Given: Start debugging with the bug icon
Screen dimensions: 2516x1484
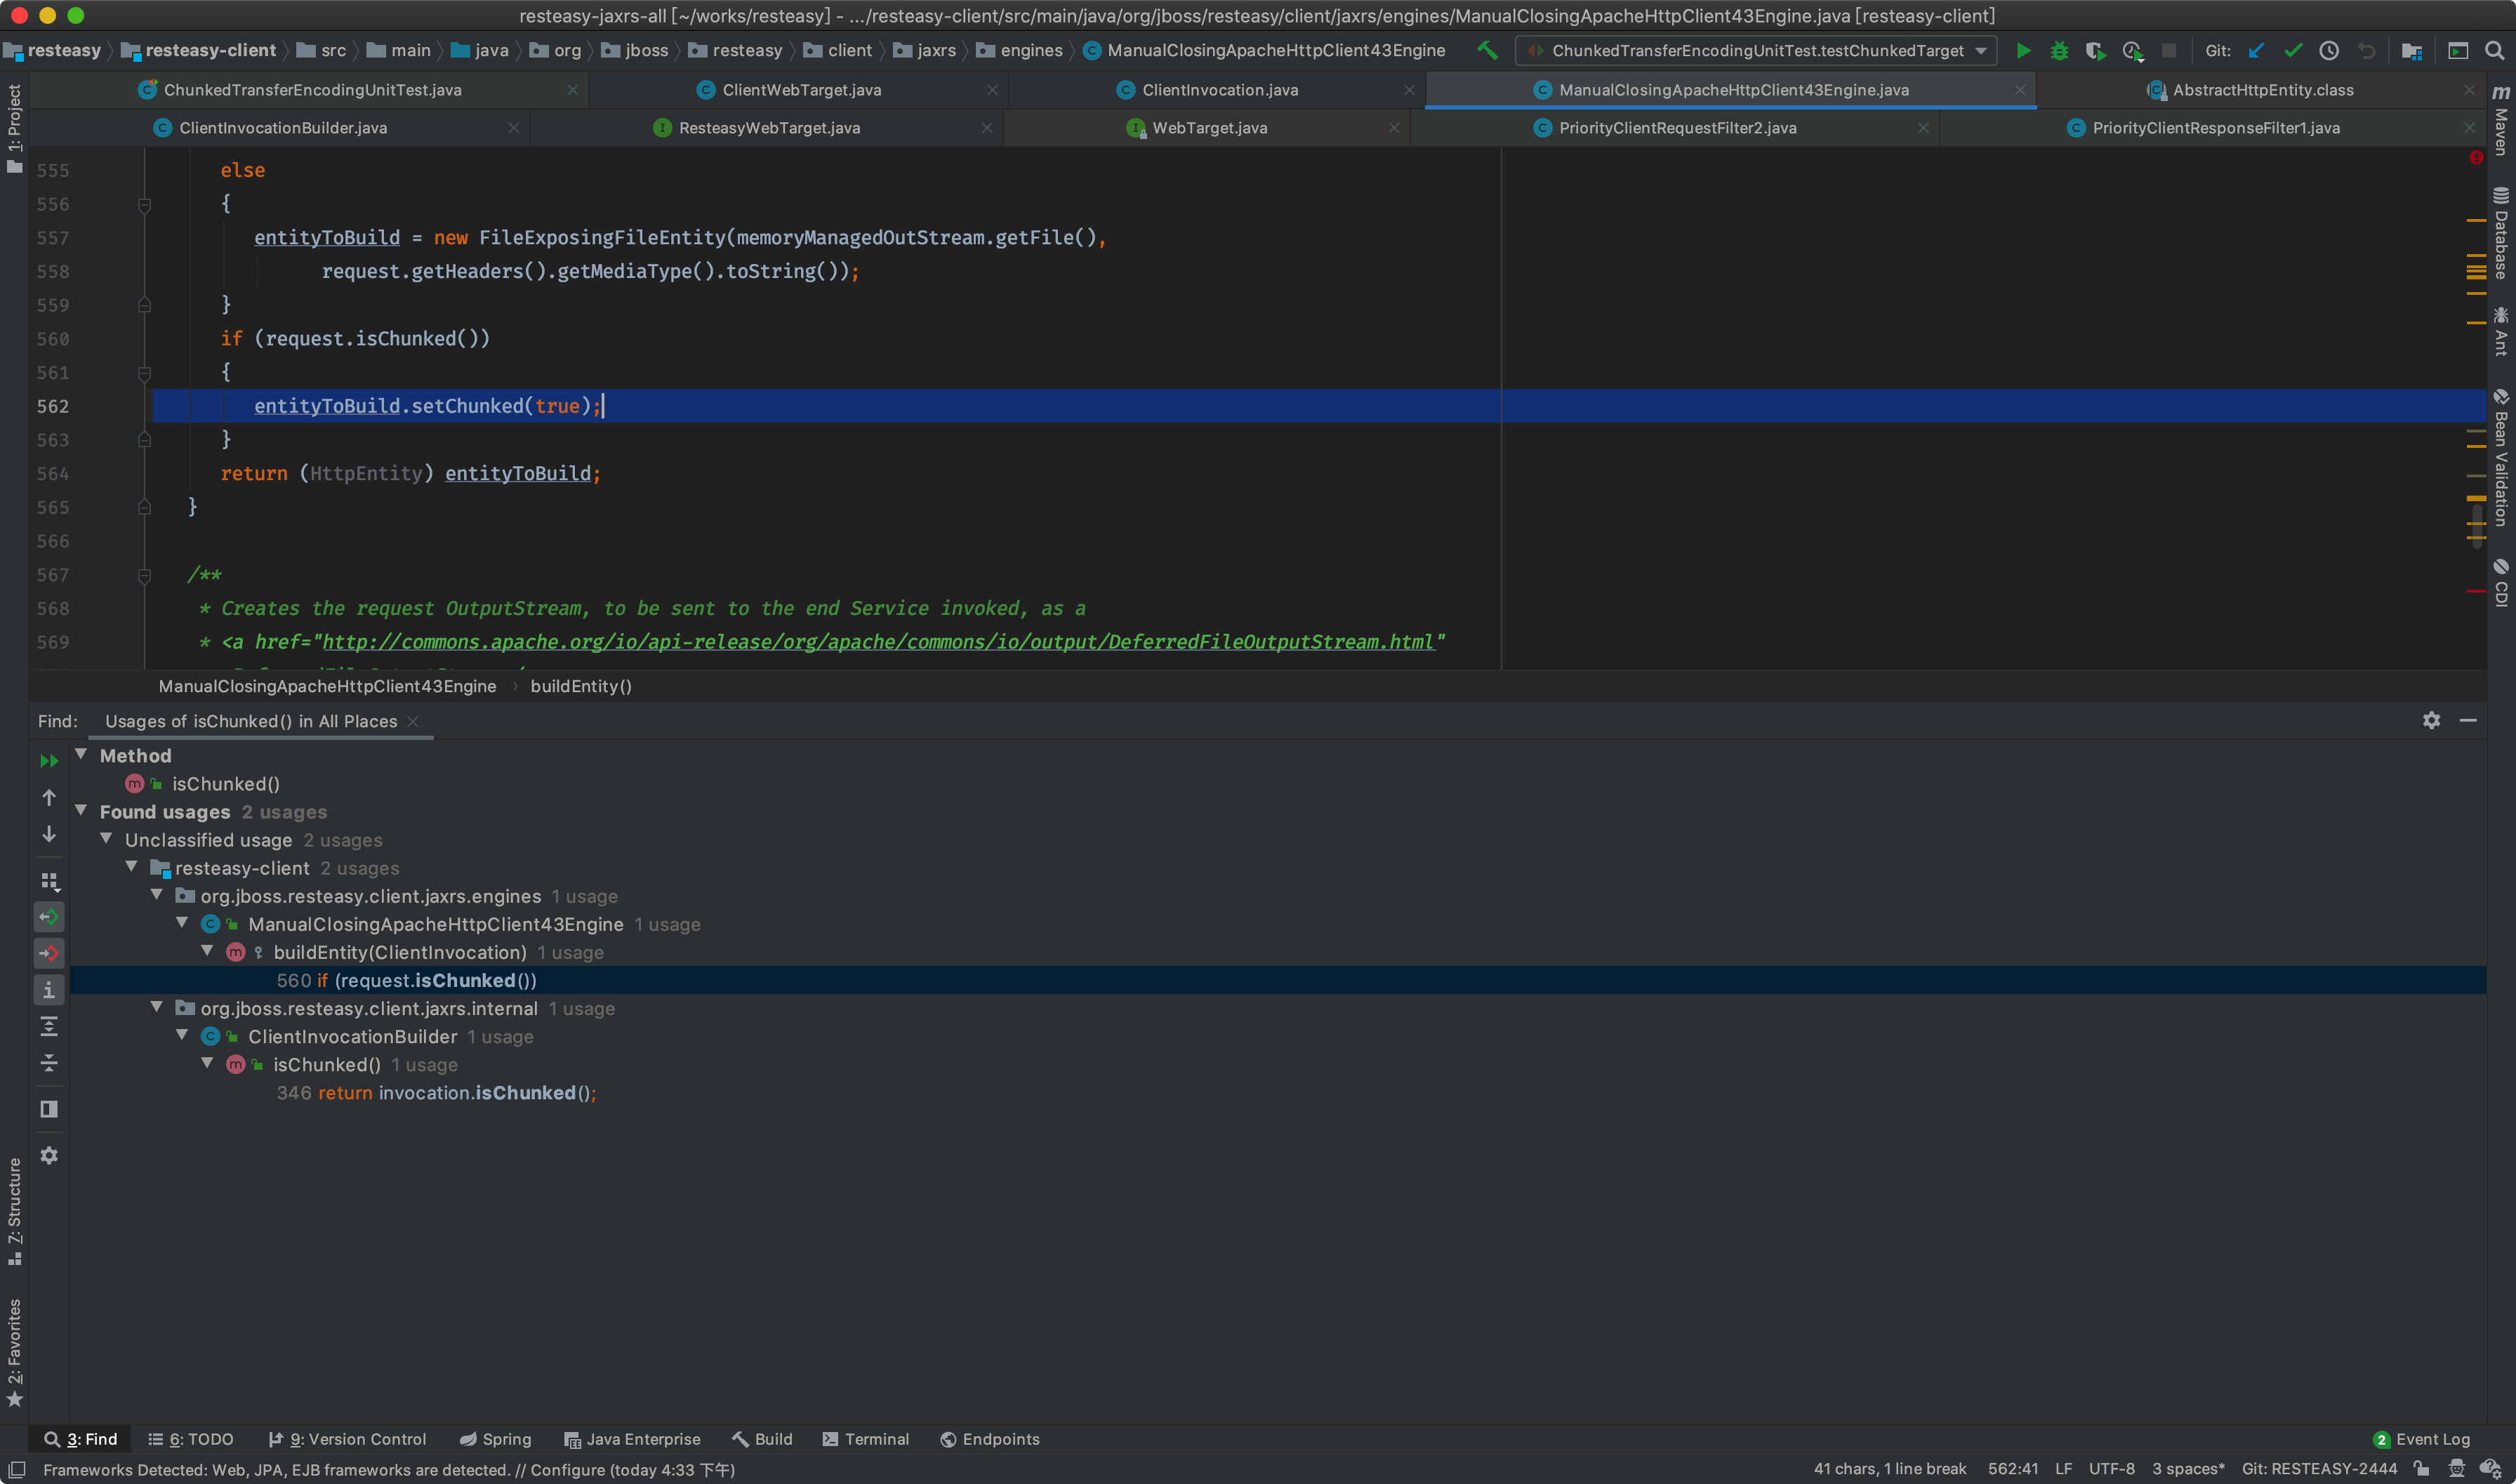Looking at the screenshot, I should pos(2059,51).
